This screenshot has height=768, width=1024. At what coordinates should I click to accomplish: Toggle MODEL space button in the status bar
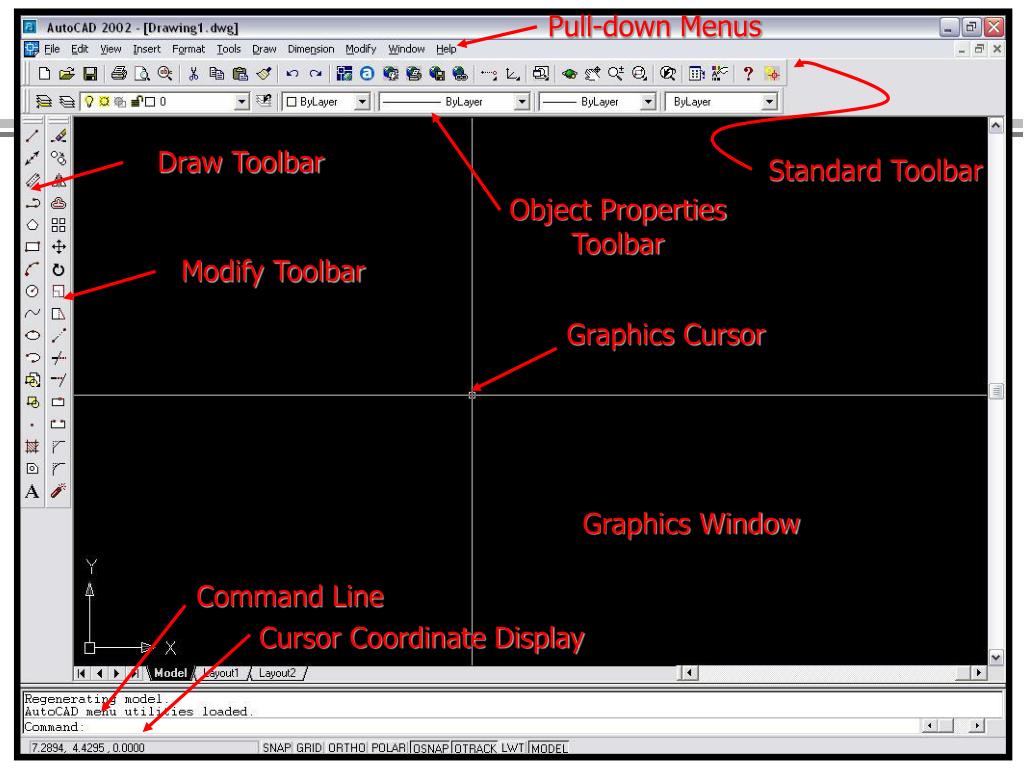549,748
